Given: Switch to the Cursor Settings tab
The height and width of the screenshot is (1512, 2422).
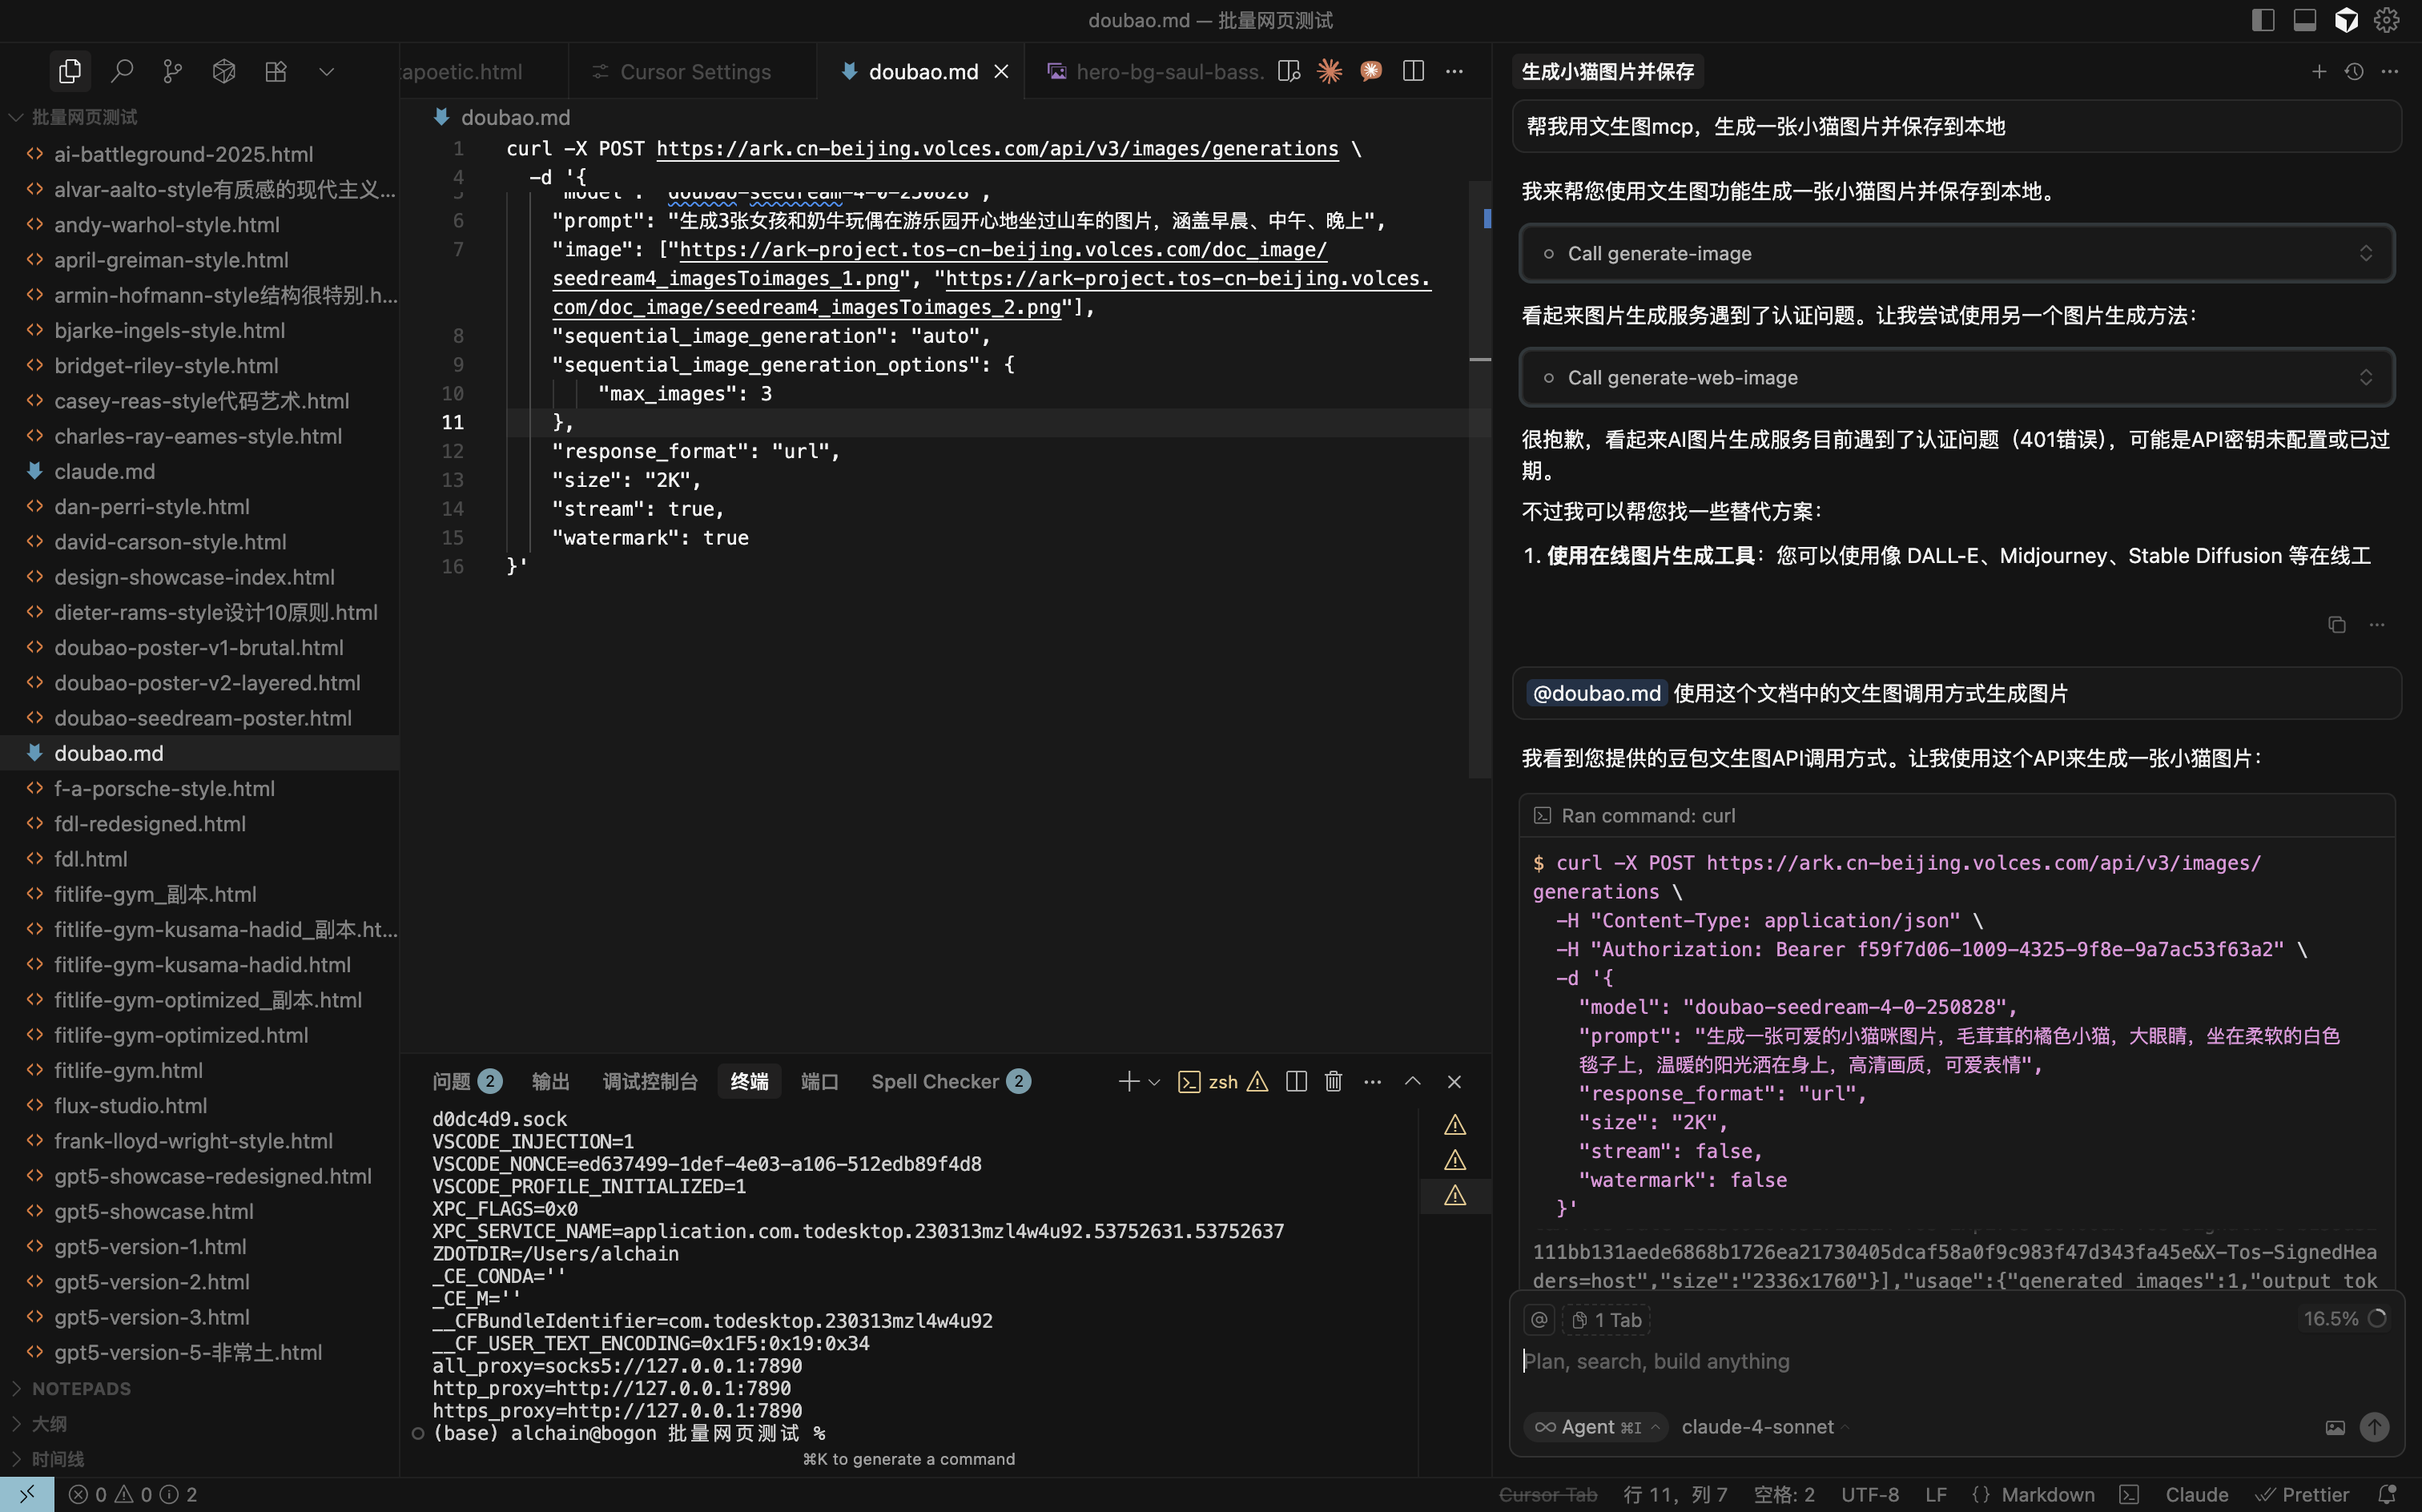Looking at the screenshot, I should [x=695, y=71].
